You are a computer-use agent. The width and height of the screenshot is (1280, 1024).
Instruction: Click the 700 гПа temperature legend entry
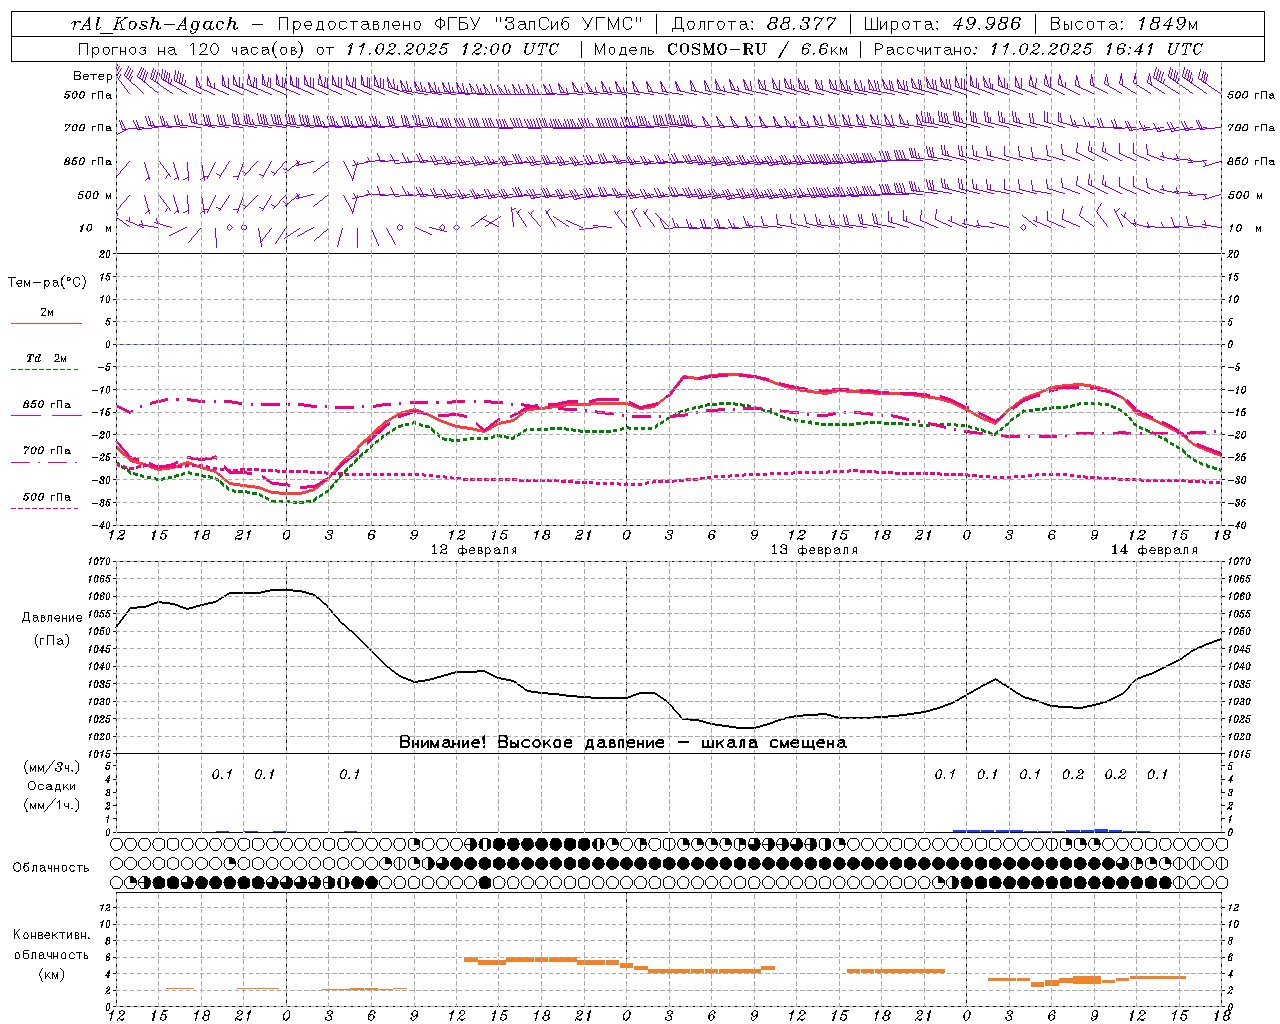[x=47, y=451]
